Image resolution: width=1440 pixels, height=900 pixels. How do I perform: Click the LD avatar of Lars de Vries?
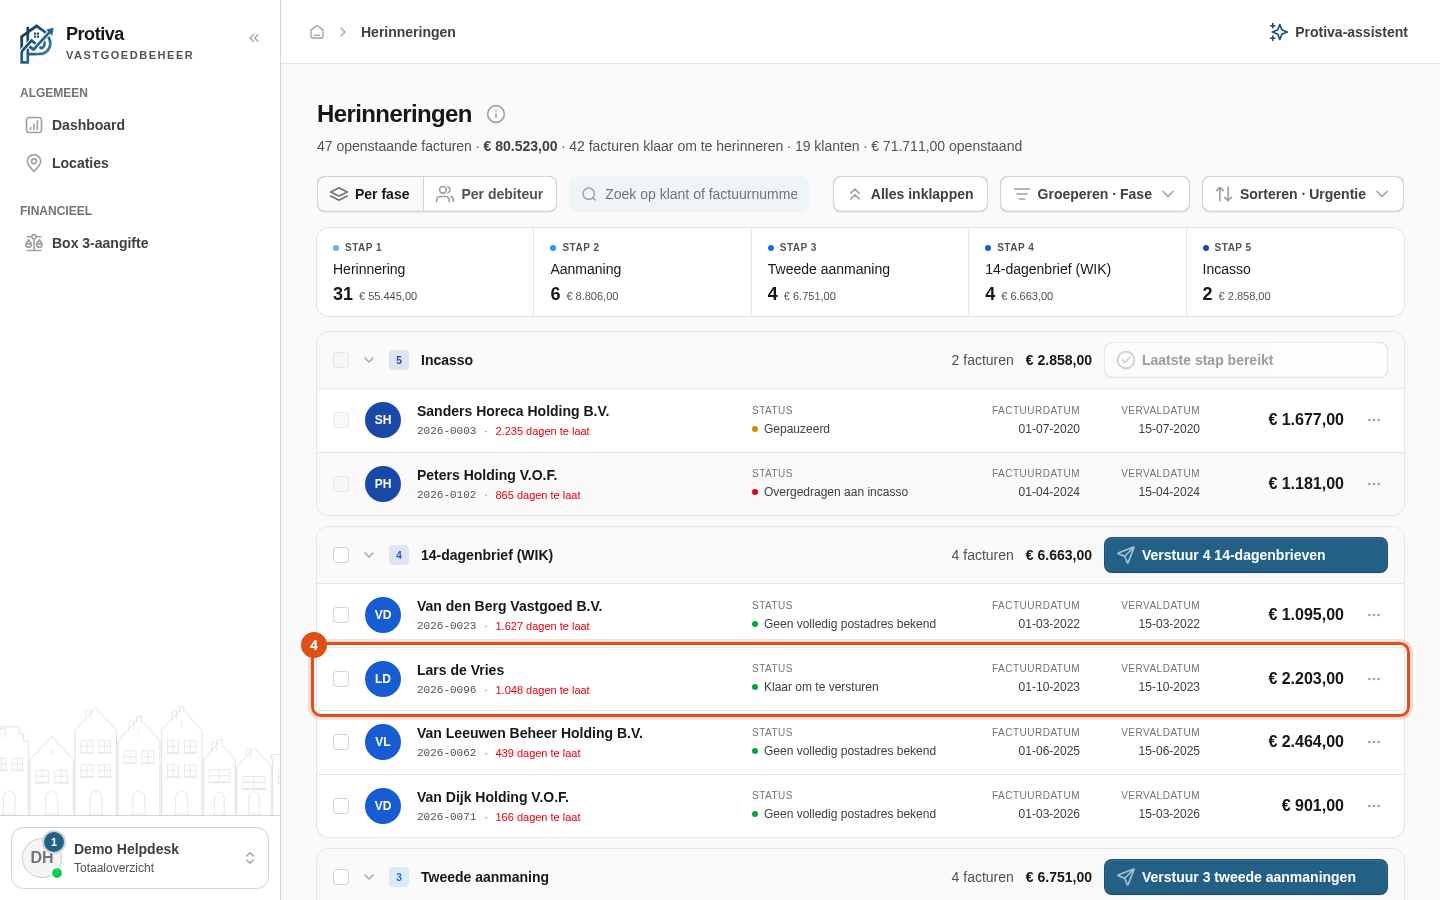pos(383,679)
